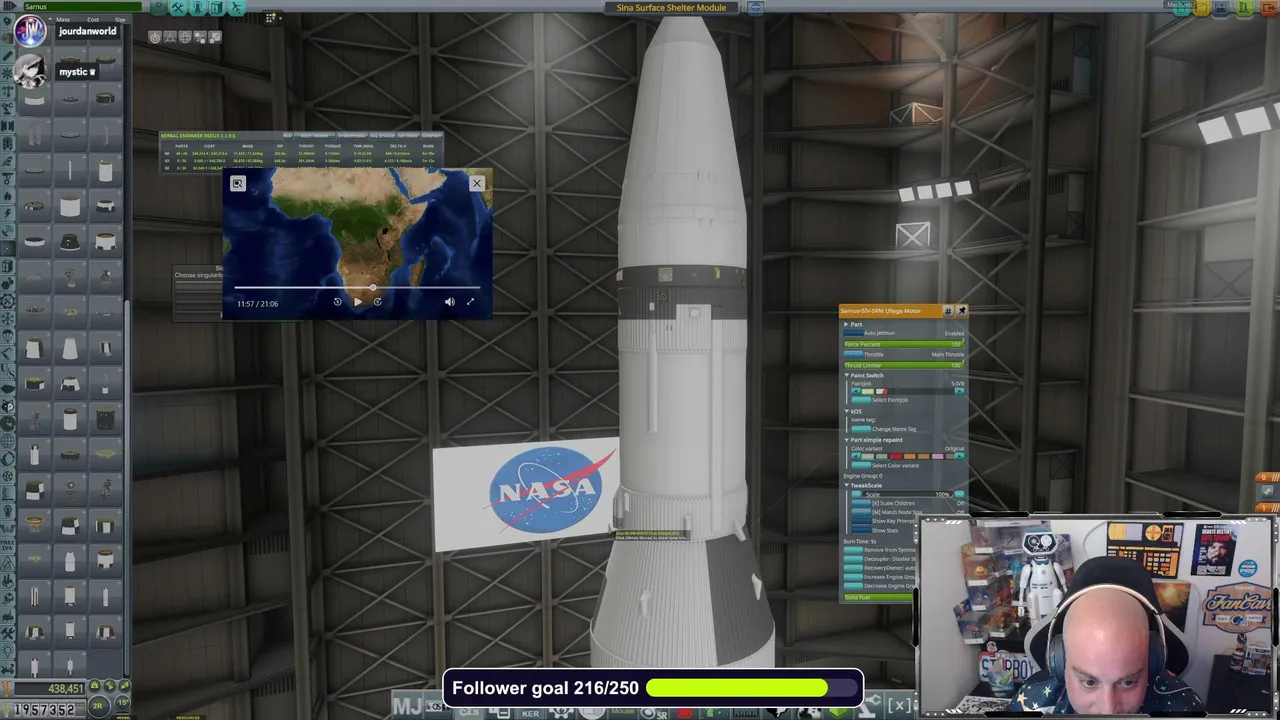Toggle the 2R symmetry mode button

point(98,706)
